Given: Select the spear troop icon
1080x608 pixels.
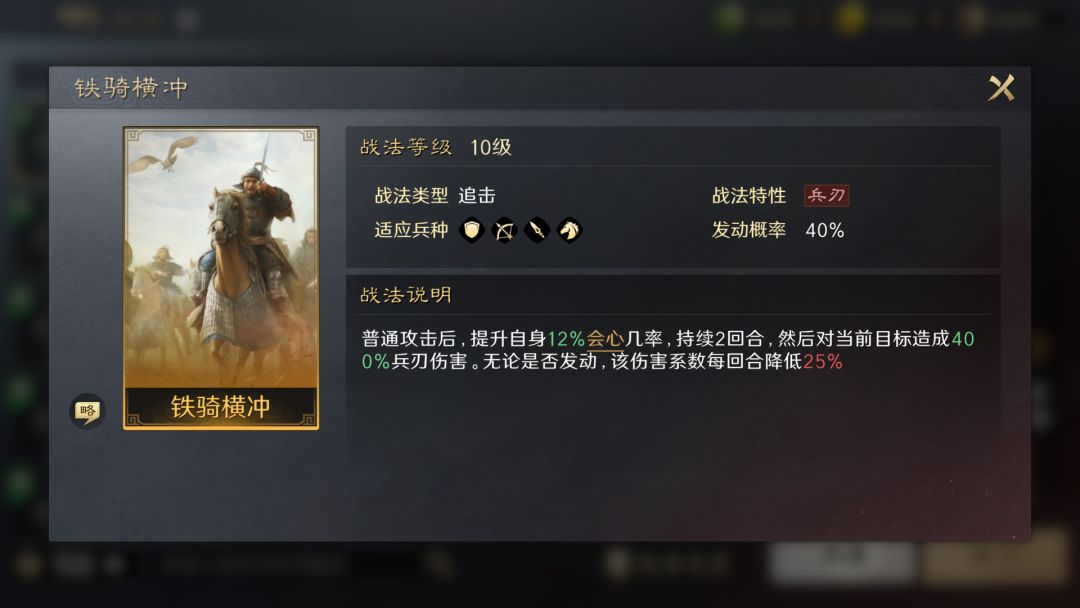Looking at the screenshot, I should coord(537,230).
